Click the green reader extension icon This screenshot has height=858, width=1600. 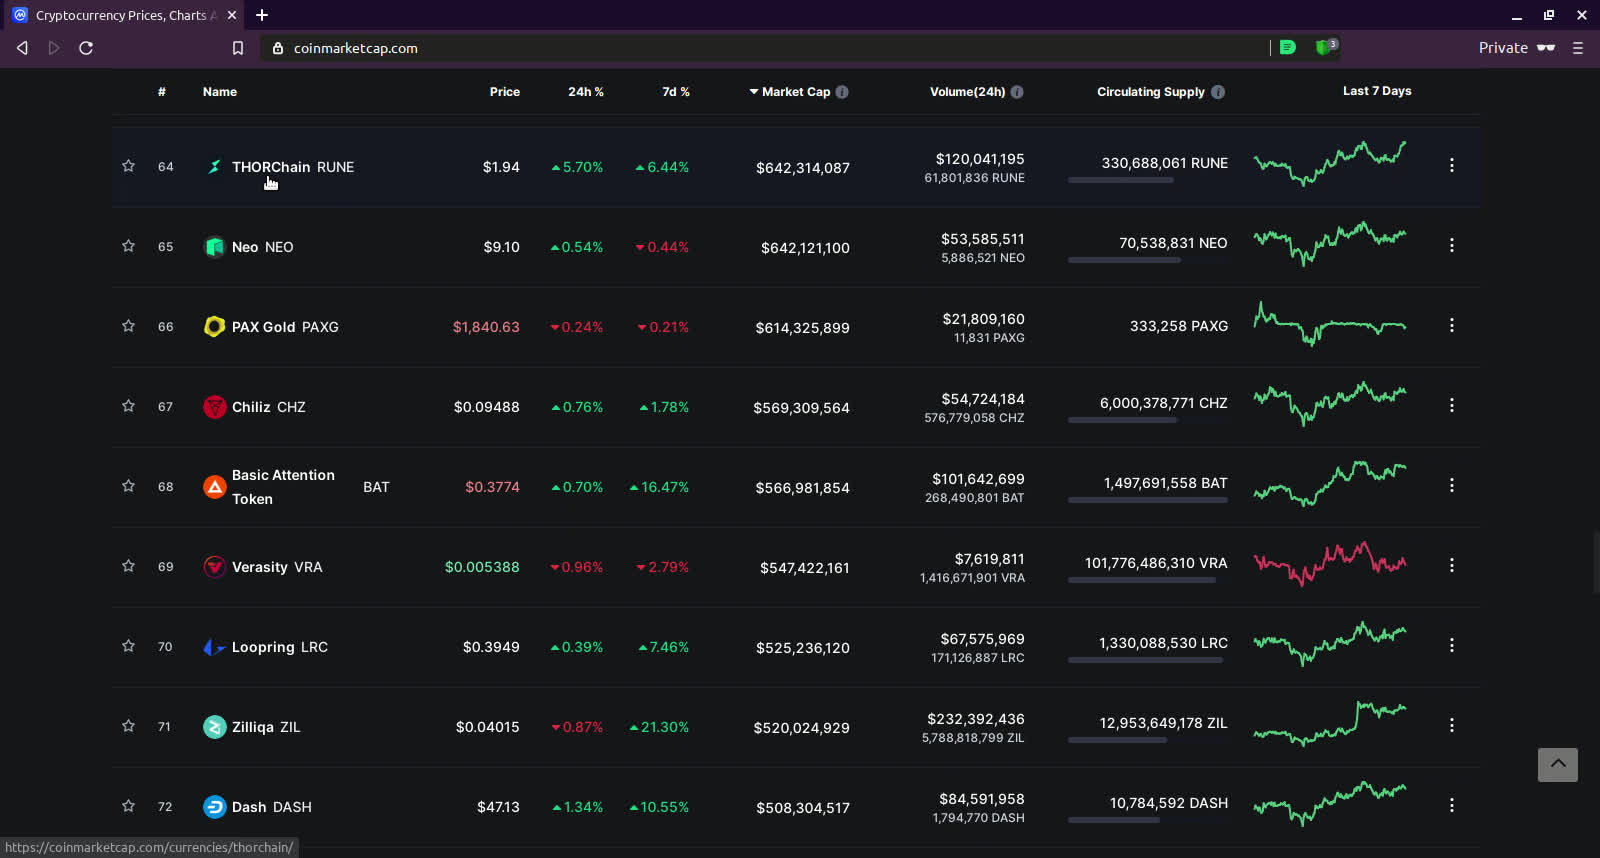click(x=1288, y=47)
